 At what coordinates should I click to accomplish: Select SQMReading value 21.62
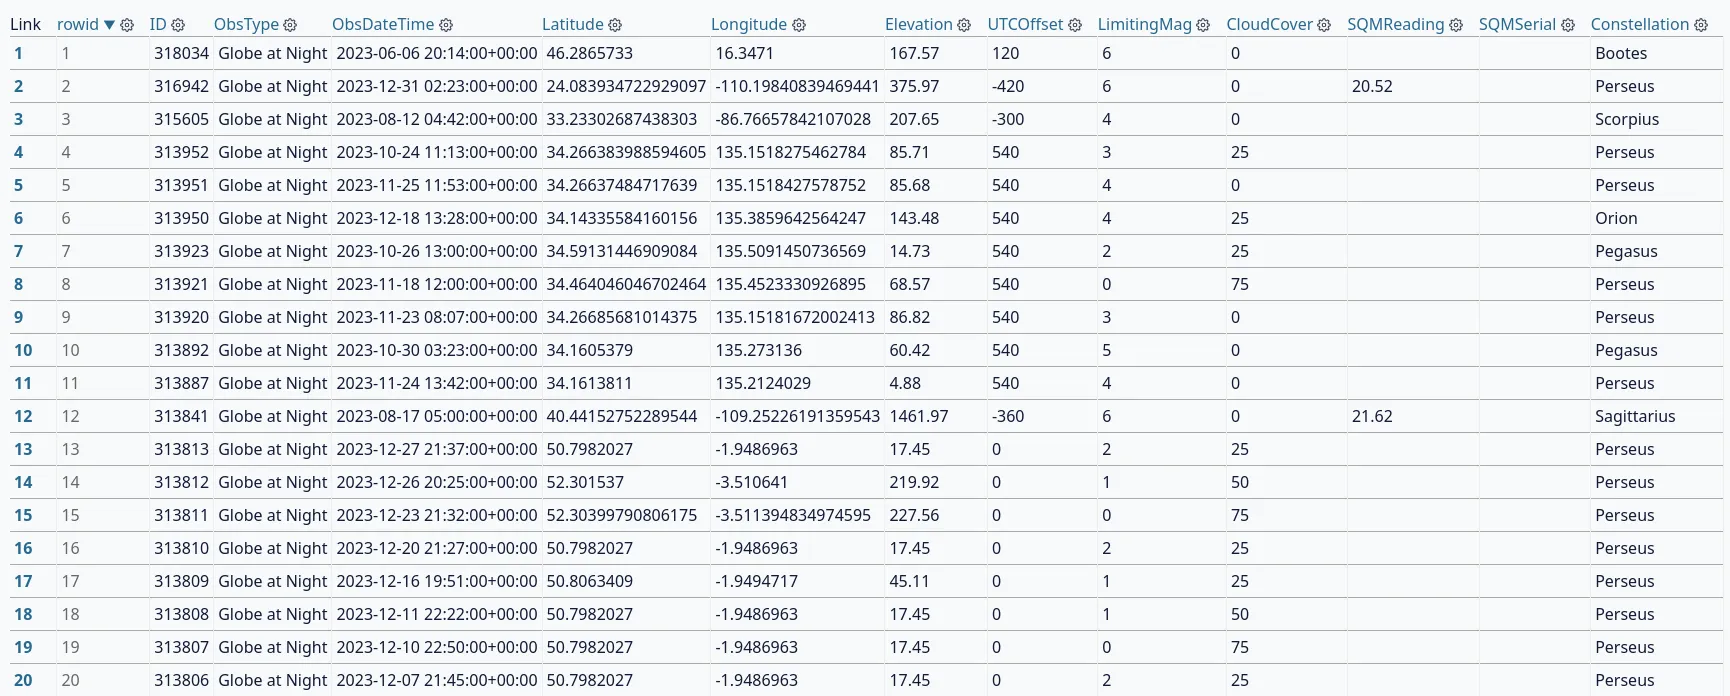tap(1372, 416)
